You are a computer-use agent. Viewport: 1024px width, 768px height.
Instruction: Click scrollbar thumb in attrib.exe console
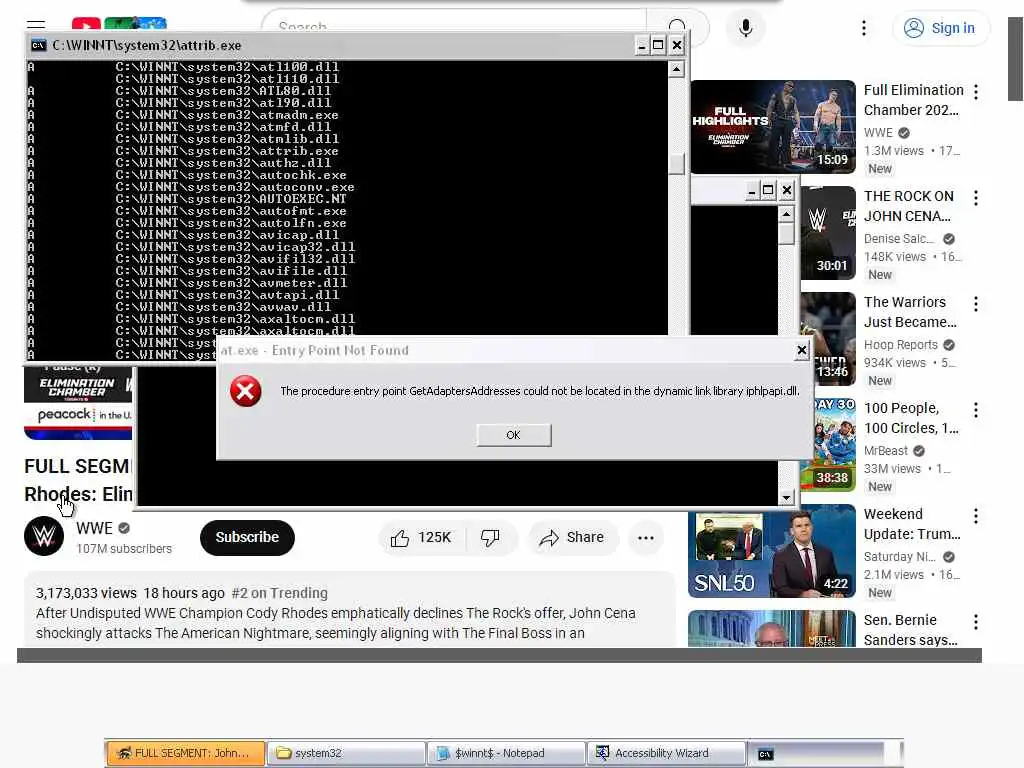[x=677, y=164]
